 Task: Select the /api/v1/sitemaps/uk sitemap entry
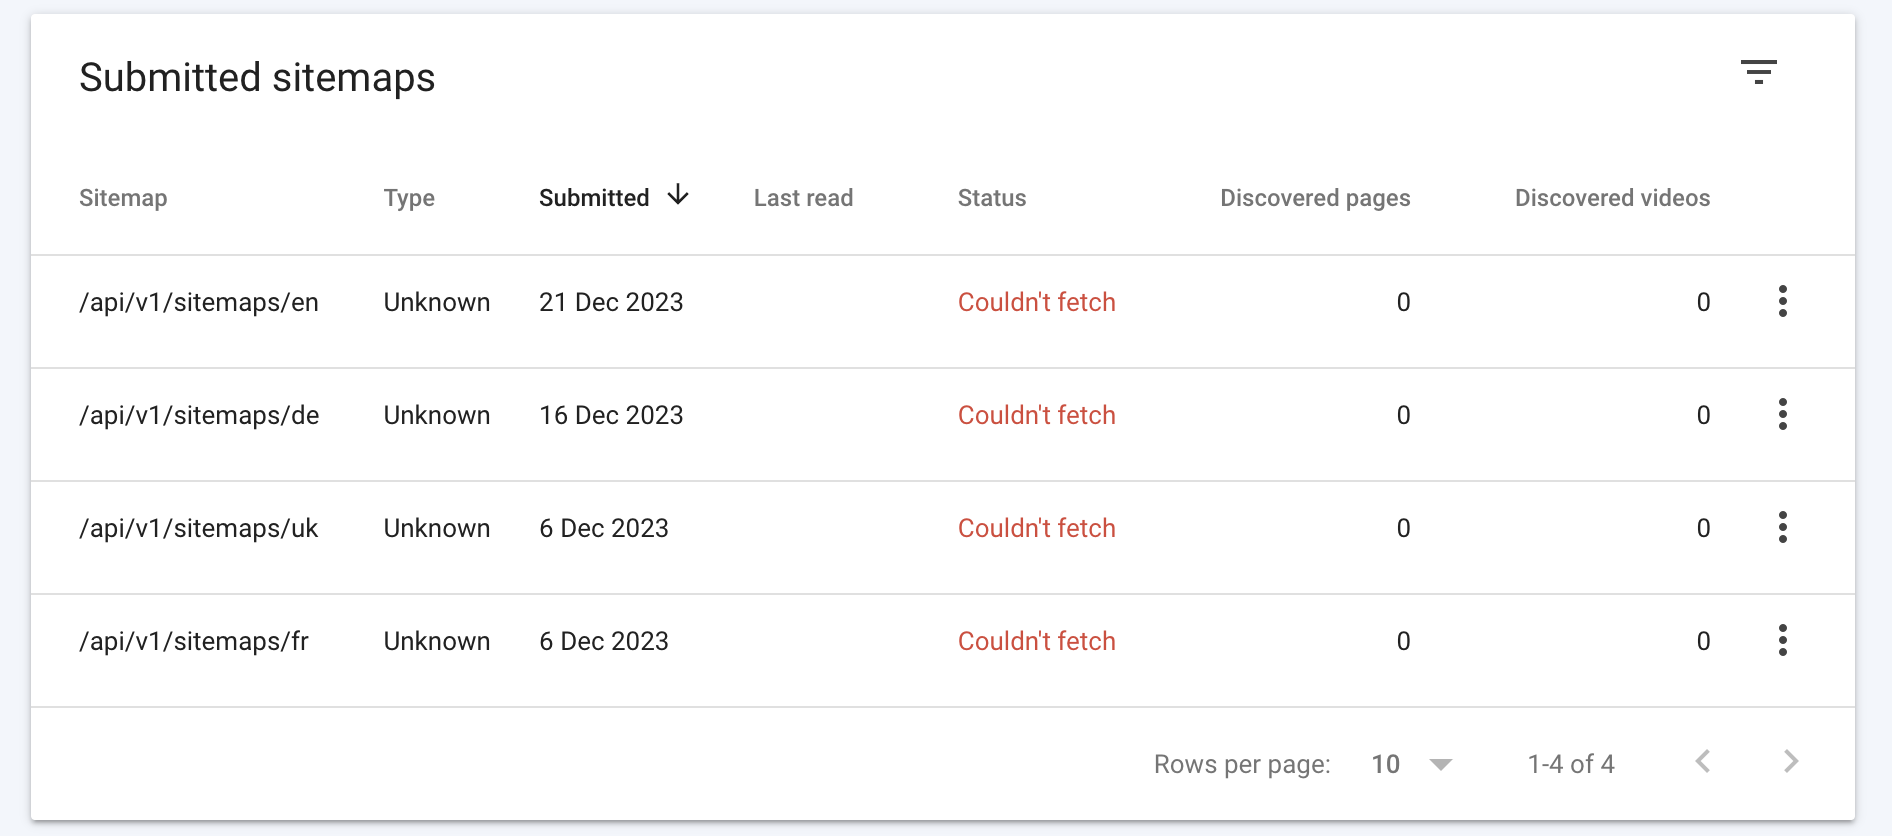[198, 528]
